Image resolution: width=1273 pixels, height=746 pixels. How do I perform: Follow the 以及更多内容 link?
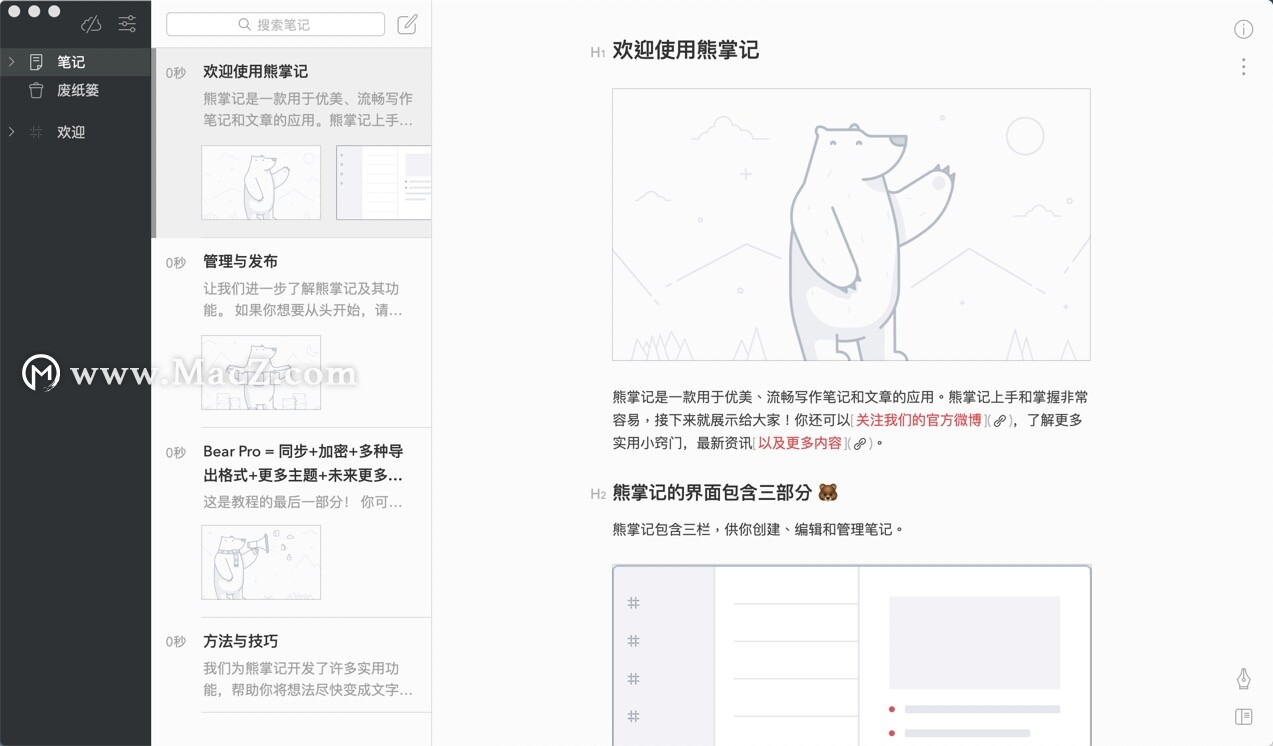click(x=800, y=443)
